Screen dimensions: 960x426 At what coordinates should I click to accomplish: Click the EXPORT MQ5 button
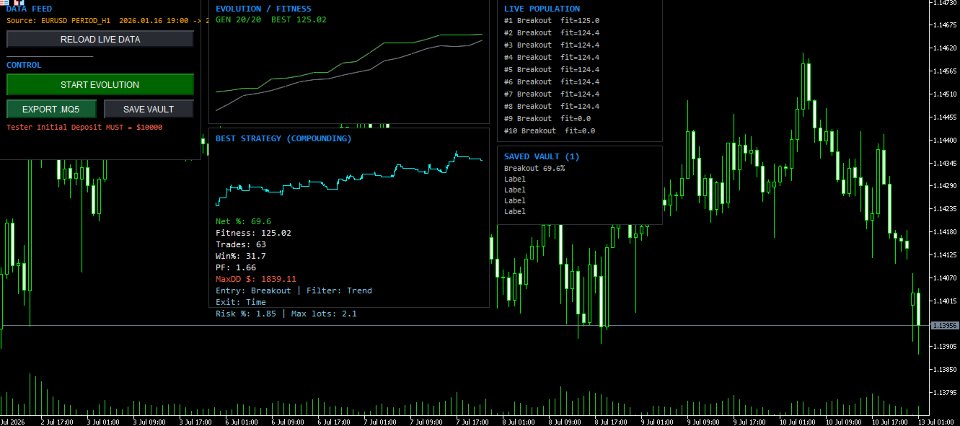point(51,110)
